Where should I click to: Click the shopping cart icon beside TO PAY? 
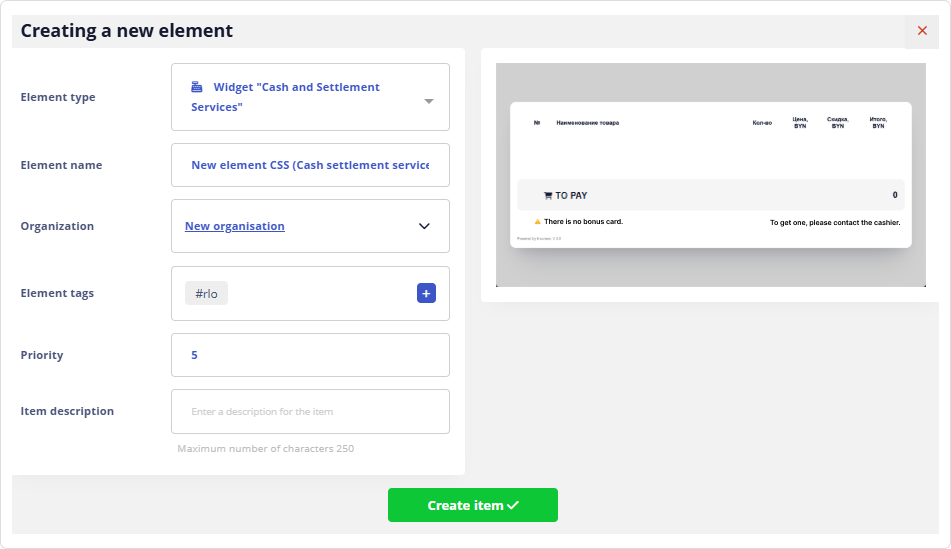tap(548, 196)
